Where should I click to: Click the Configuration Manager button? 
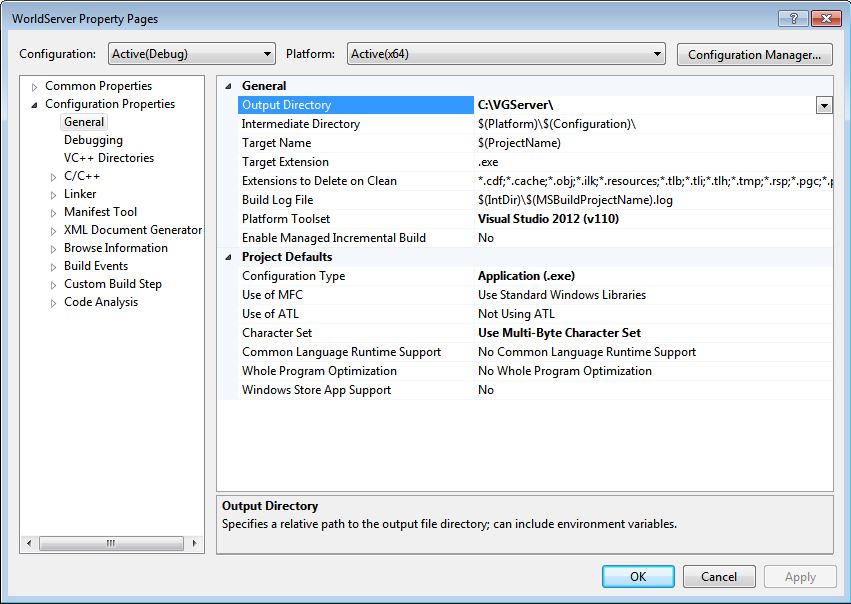pyautogui.click(x=755, y=54)
